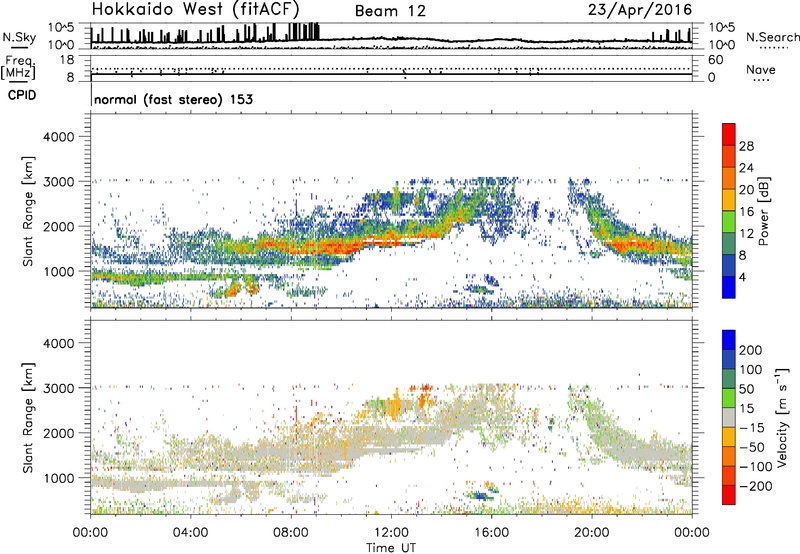Click the '3000' tick on the velocity panel
Screen dimensions: 800x554
tap(58, 388)
